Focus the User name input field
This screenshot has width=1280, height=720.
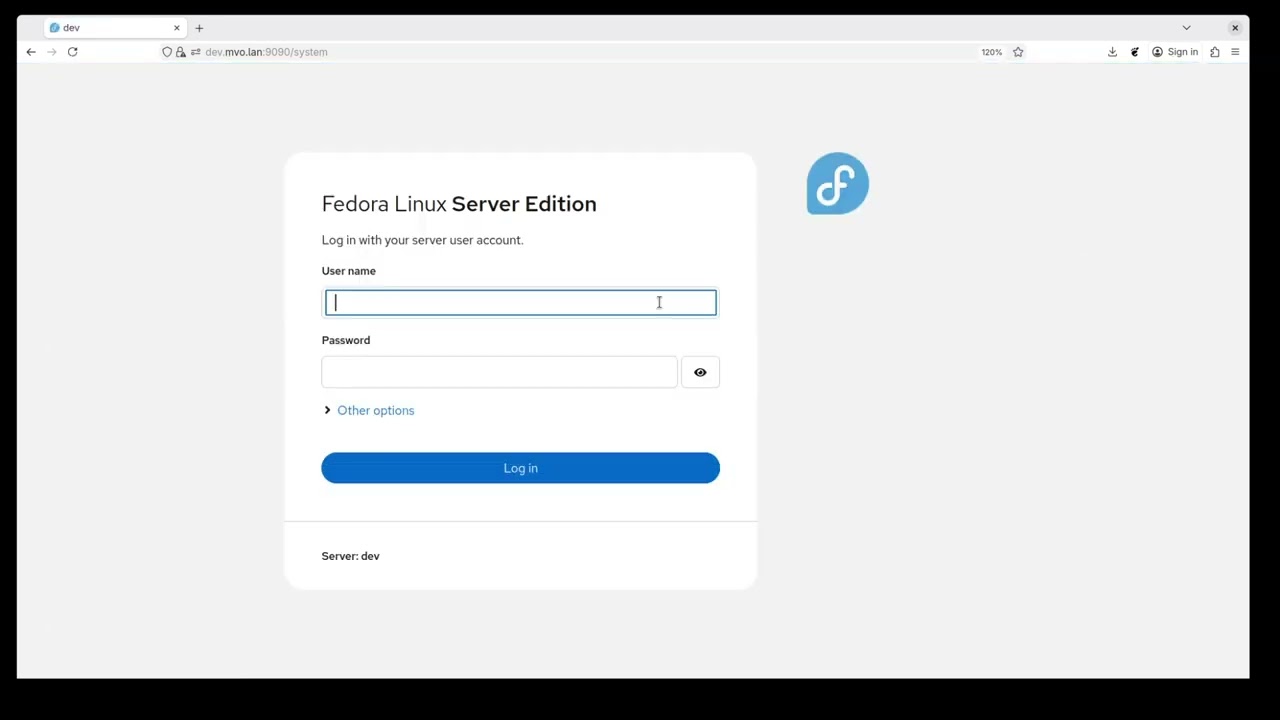click(x=521, y=303)
